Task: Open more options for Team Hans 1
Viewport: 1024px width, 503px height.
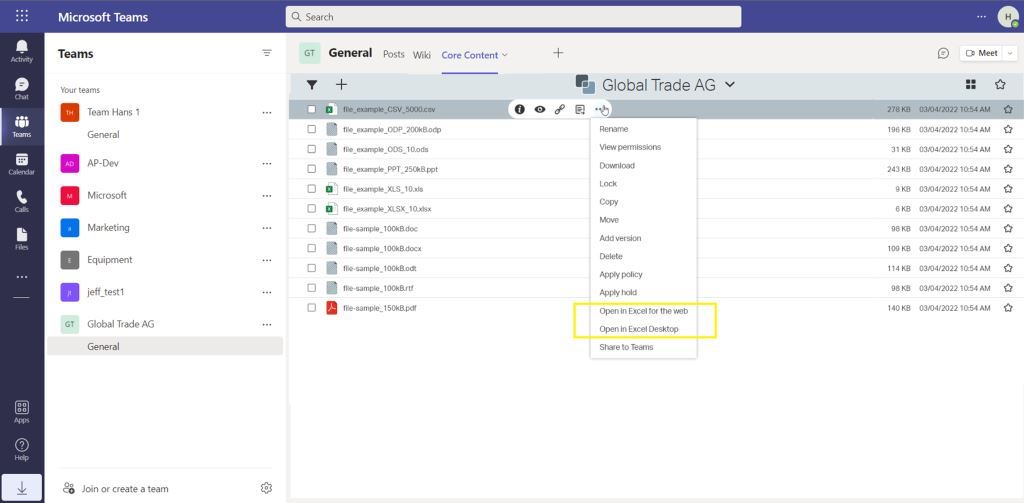Action: [266, 112]
